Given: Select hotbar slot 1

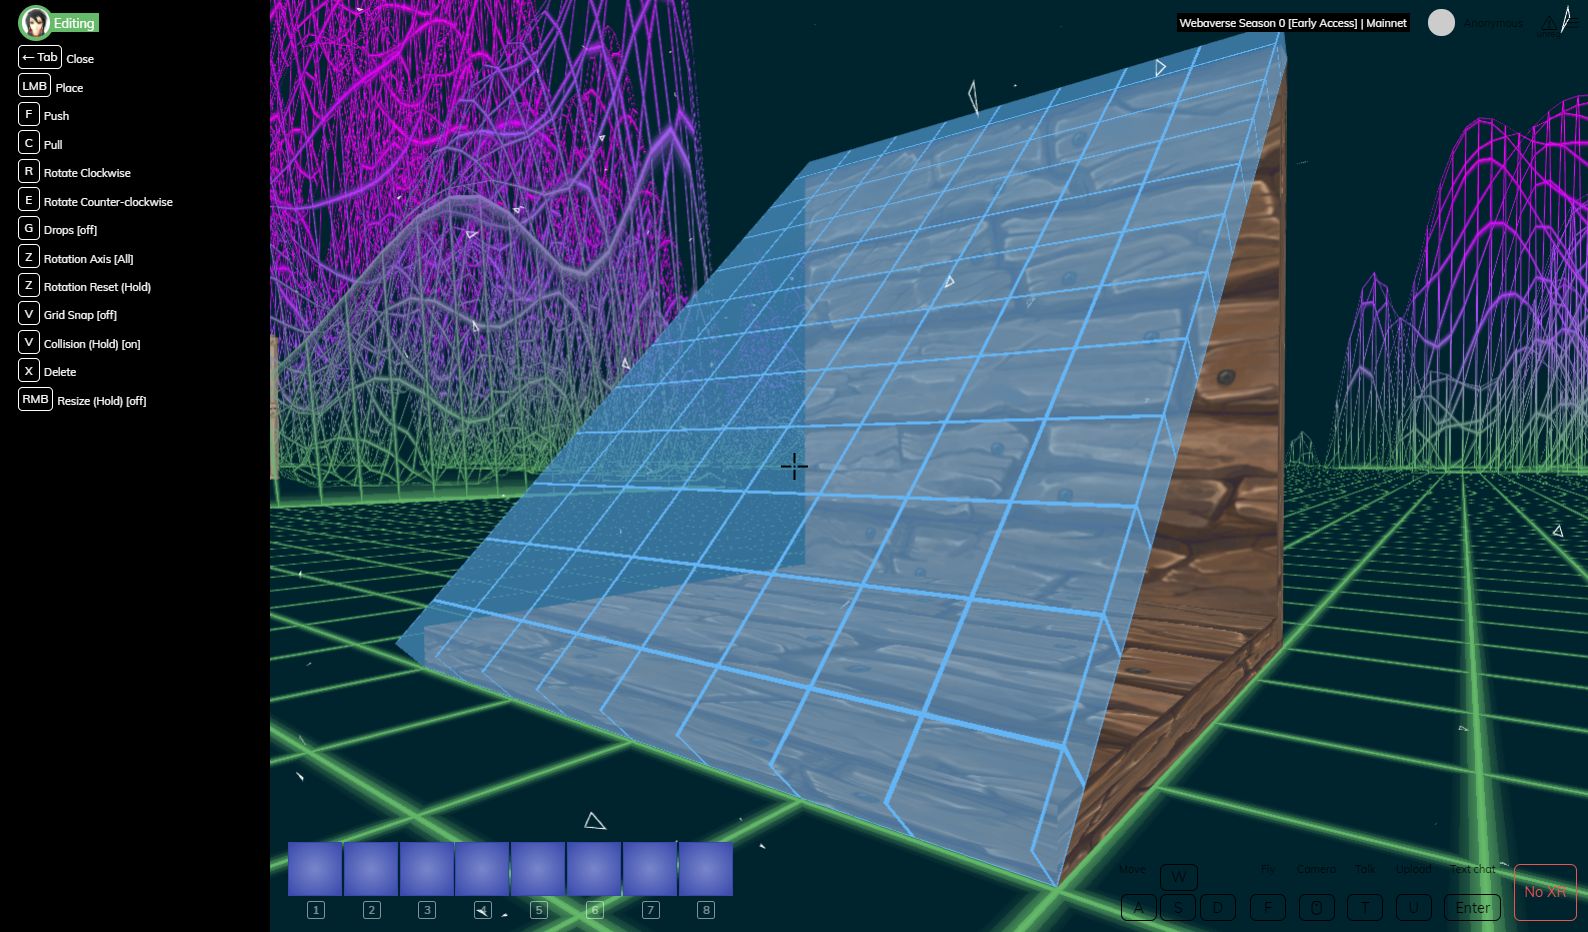Looking at the screenshot, I should click(x=315, y=869).
